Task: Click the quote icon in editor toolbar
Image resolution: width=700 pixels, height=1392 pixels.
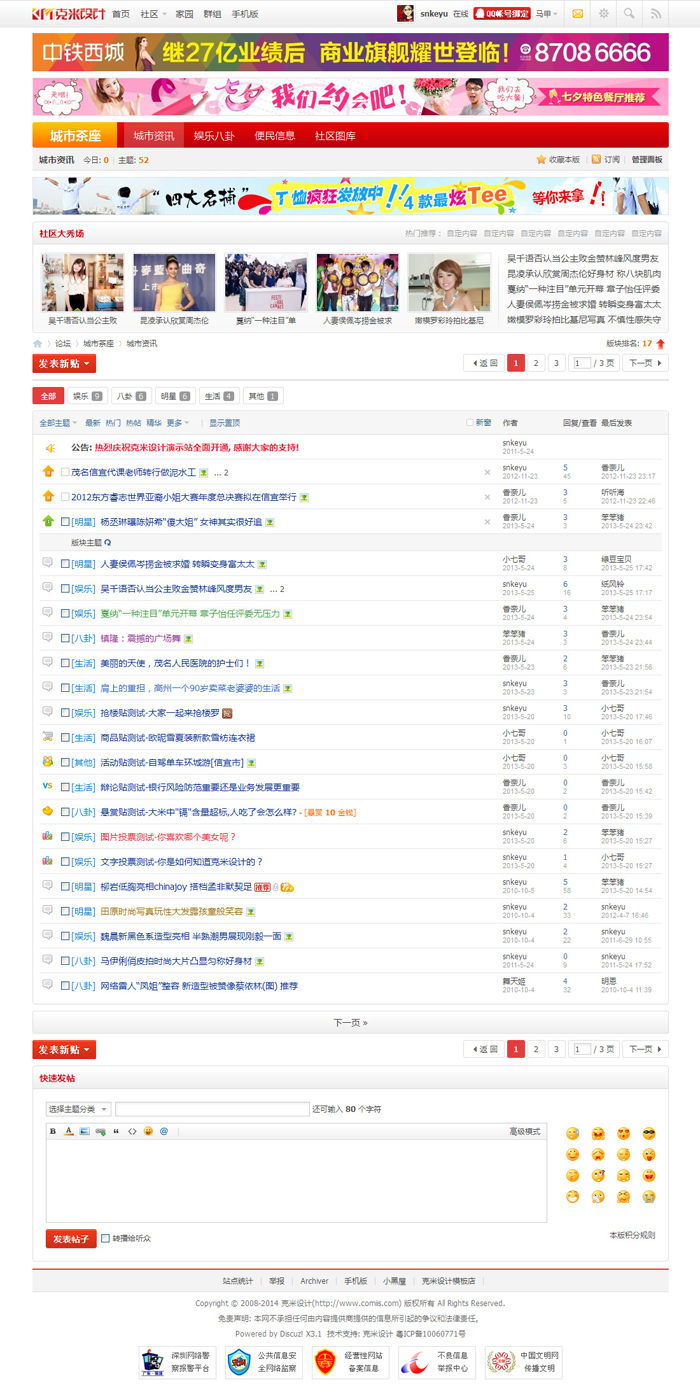Action: tap(116, 1131)
